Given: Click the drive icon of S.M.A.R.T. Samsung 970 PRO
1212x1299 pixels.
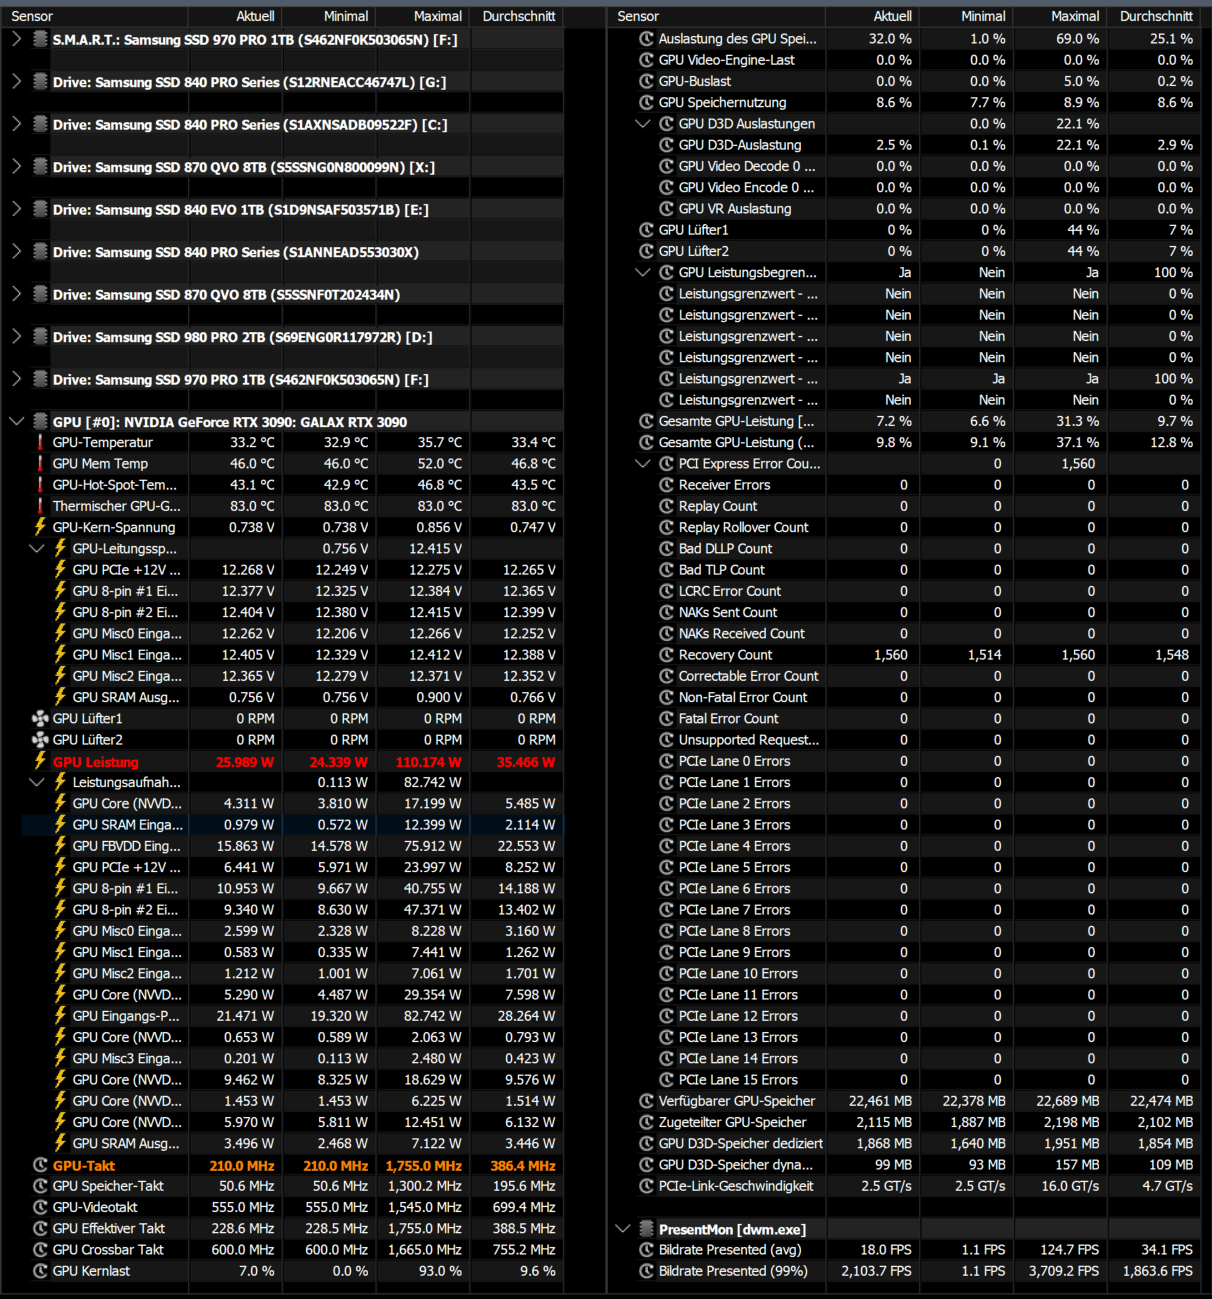Looking at the screenshot, I should 40,39.
